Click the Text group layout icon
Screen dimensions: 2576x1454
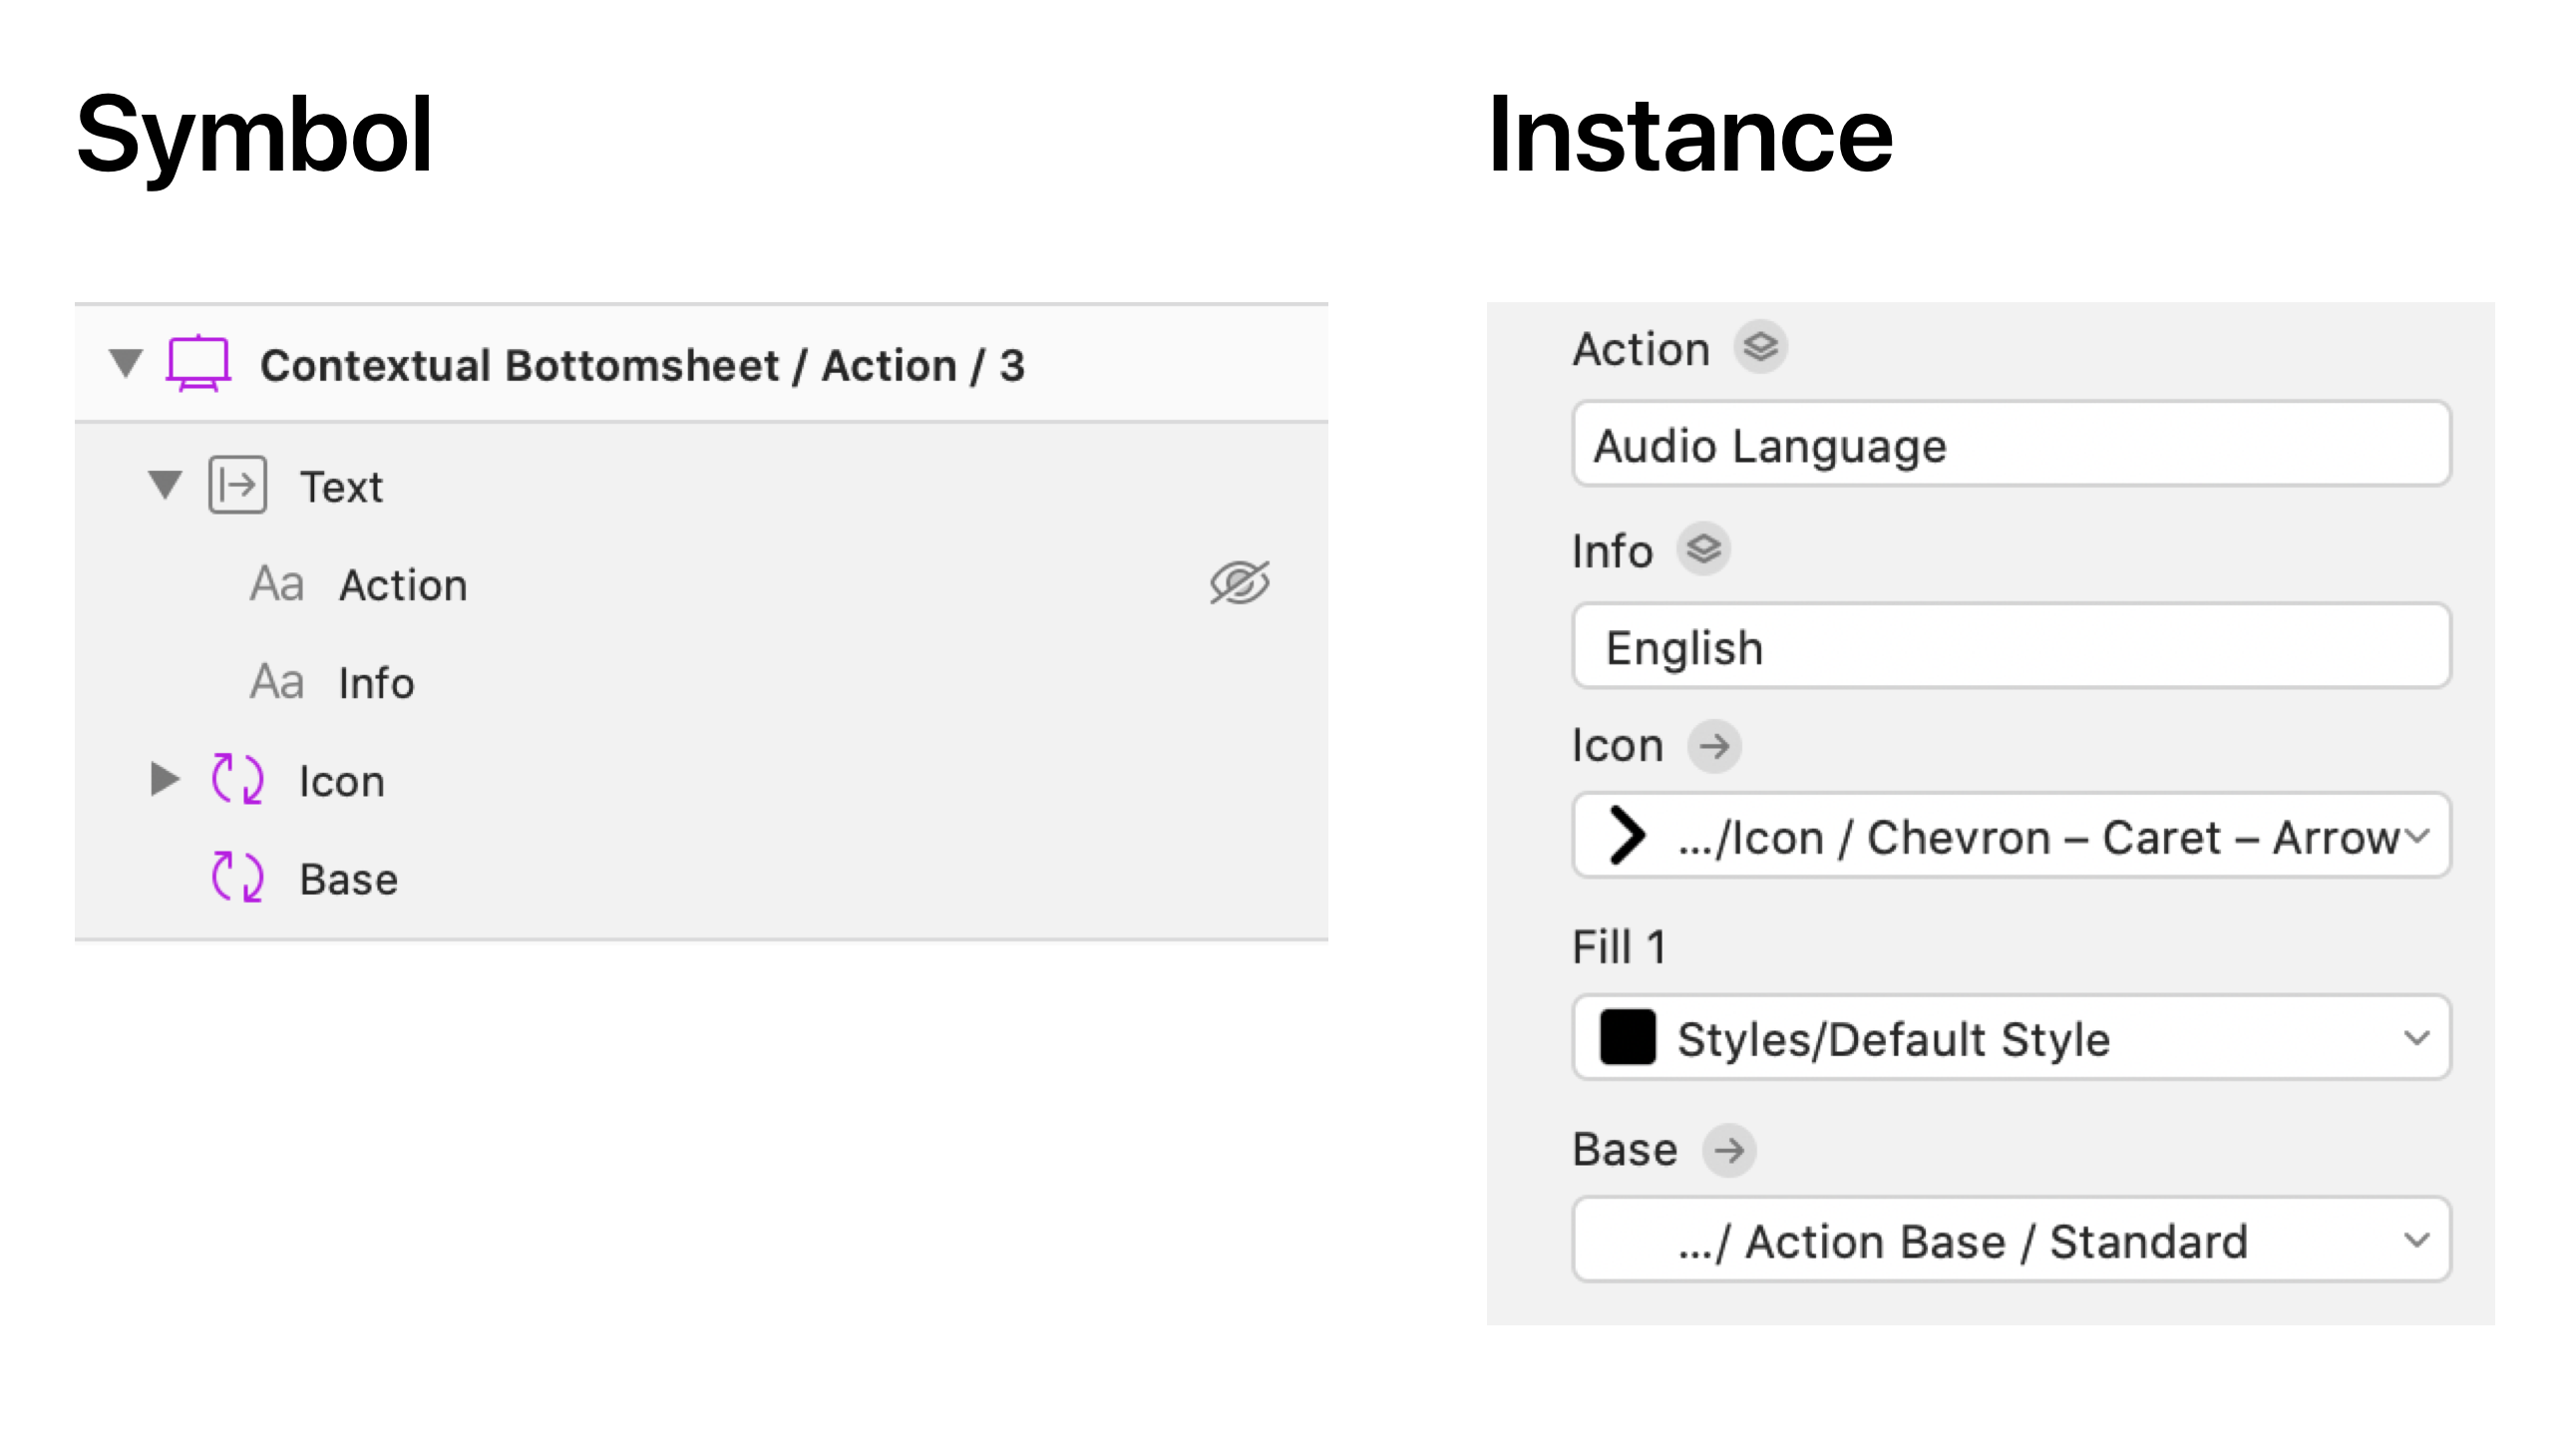click(237, 485)
